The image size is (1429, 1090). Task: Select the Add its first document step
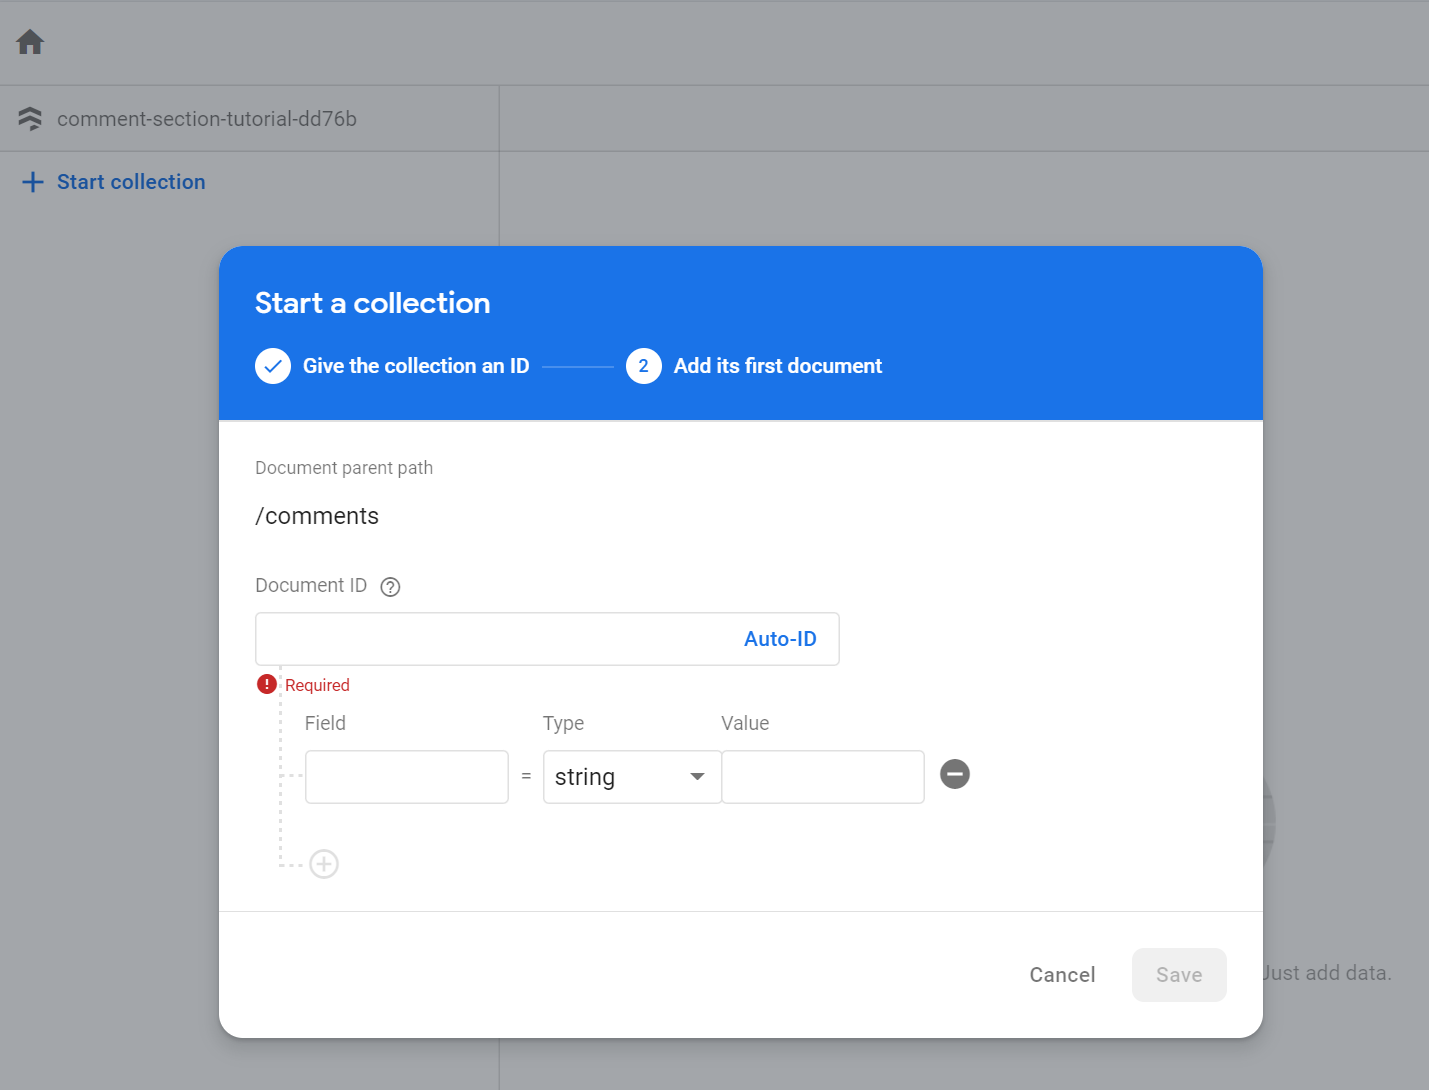pos(778,366)
